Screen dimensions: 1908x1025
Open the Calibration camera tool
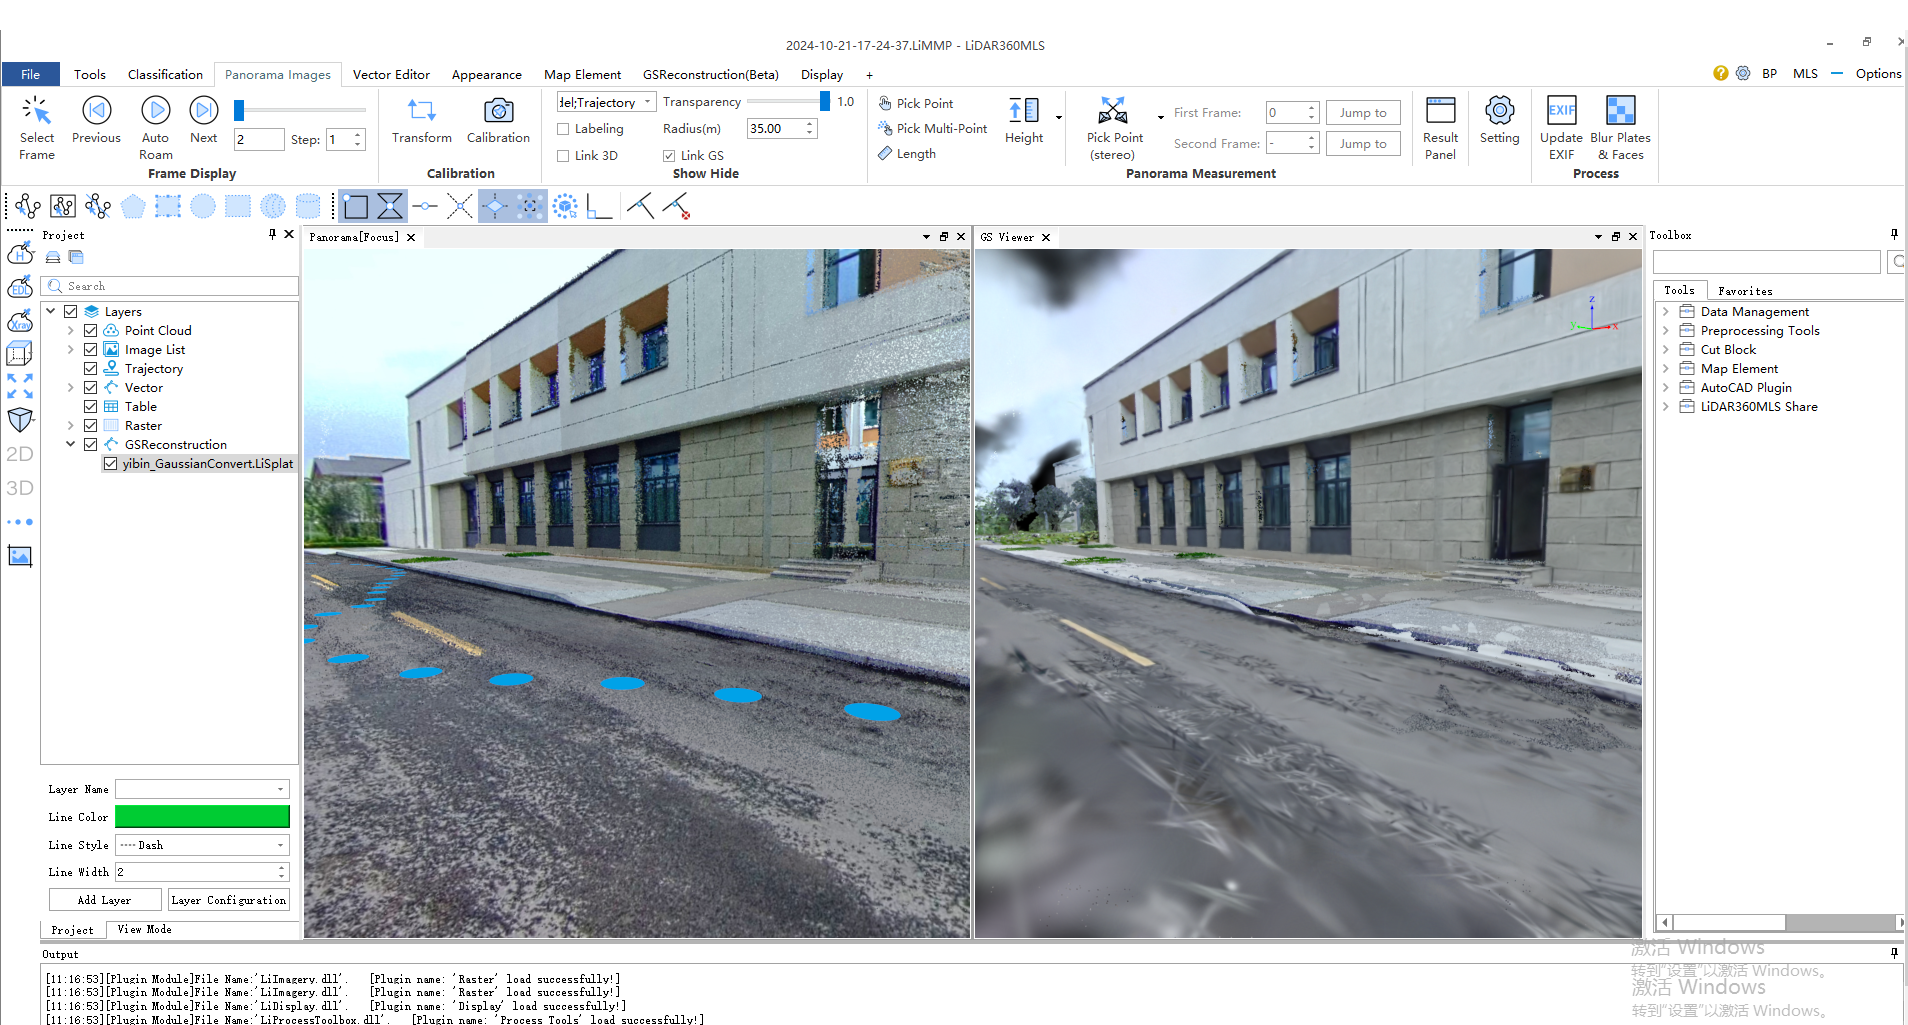tap(498, 120)
